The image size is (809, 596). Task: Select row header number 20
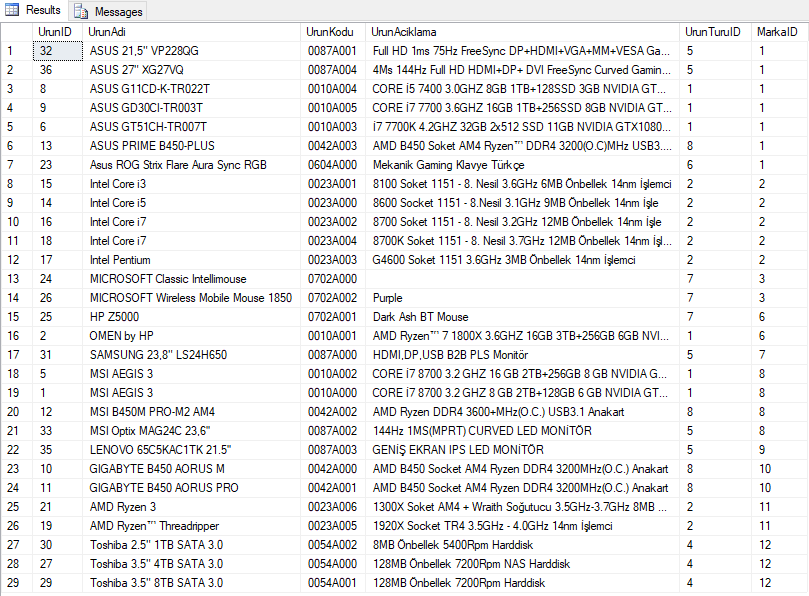pyautogui.click(x=17, y=412)
